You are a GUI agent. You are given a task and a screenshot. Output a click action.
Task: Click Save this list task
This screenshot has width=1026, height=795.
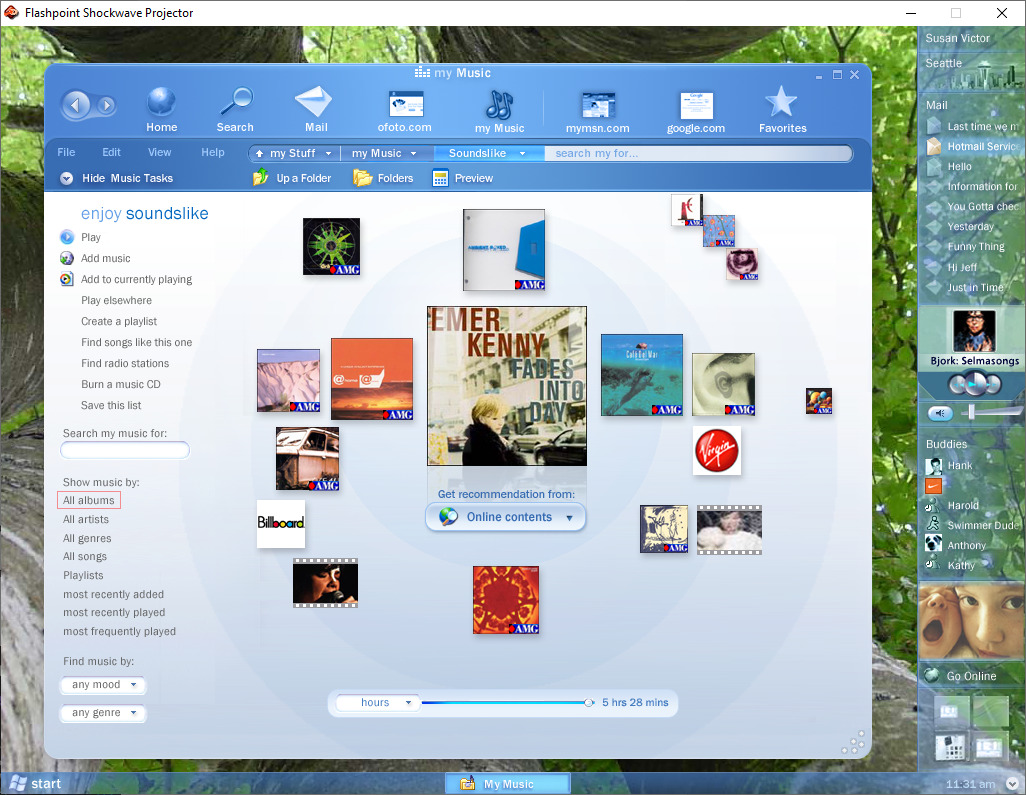(x=111, y=405)
